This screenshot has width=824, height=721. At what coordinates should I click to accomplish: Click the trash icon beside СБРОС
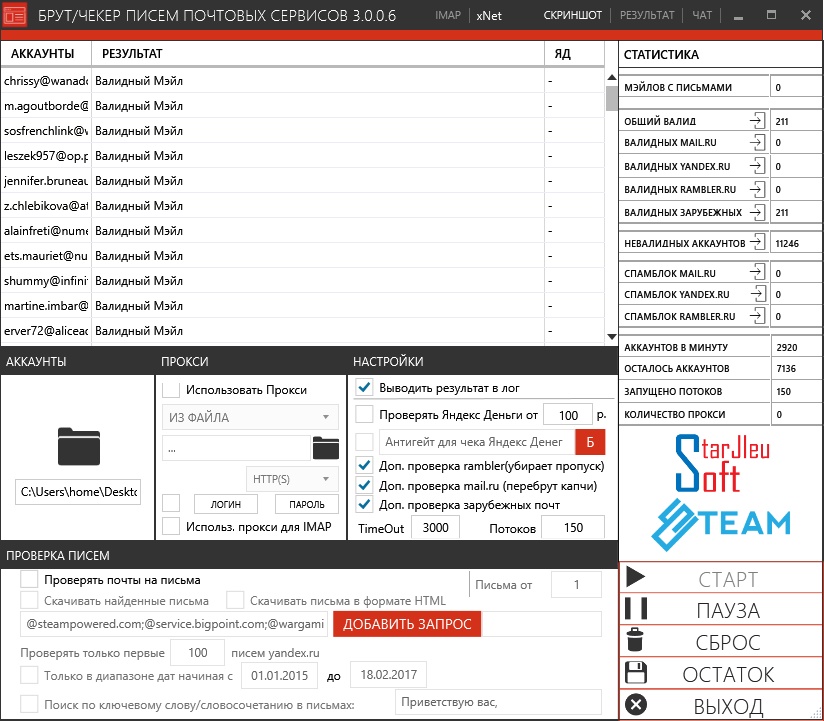coord(635,641)
